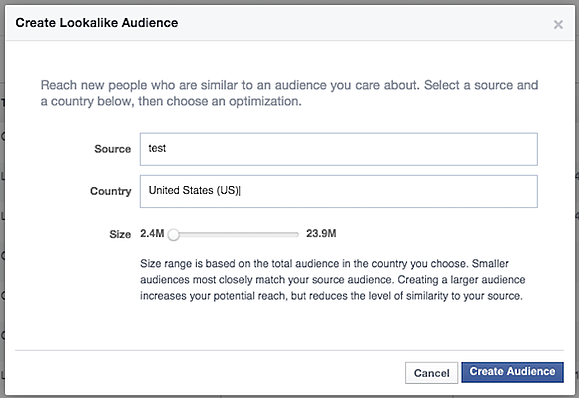579x398 pixels.
Task: Click the Source input field containing test
Action: [339, 149]
